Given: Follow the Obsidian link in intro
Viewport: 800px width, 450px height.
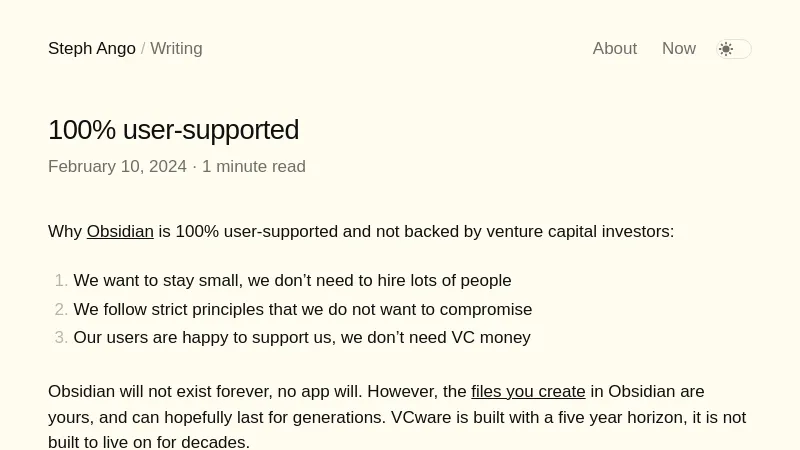Looking at the screenshot, I should pyautogui.click(x=120, y=232).
